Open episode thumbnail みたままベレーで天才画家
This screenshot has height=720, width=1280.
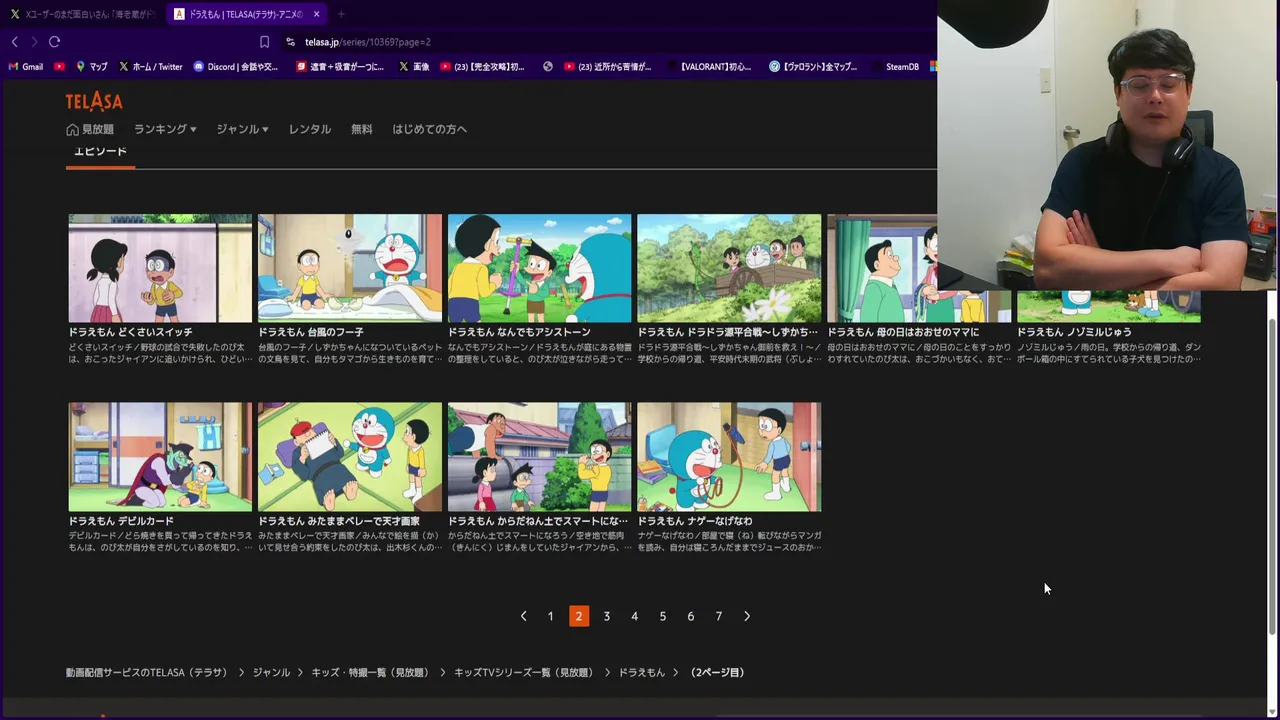[350, 457]
